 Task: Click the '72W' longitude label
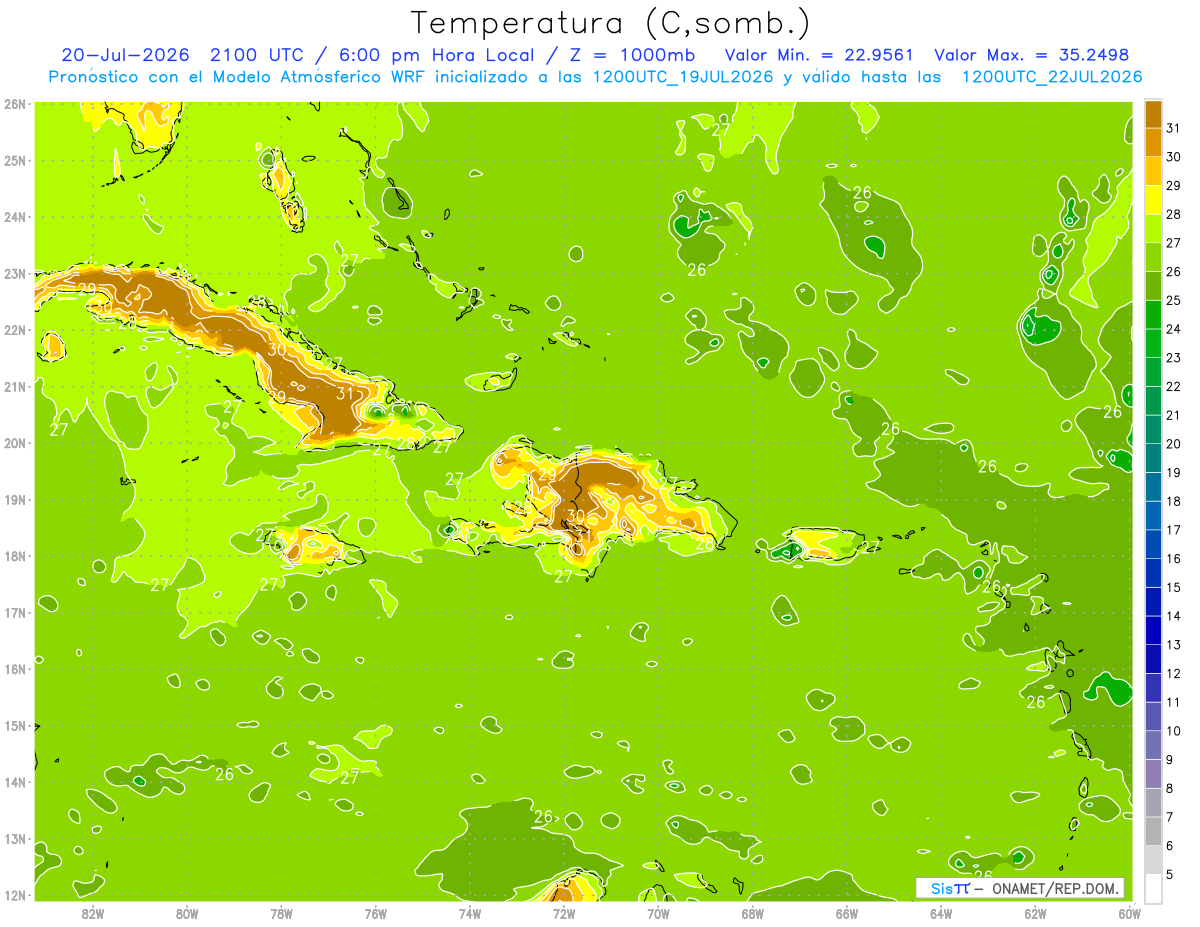pyautogui.click(x=564, y=913)
